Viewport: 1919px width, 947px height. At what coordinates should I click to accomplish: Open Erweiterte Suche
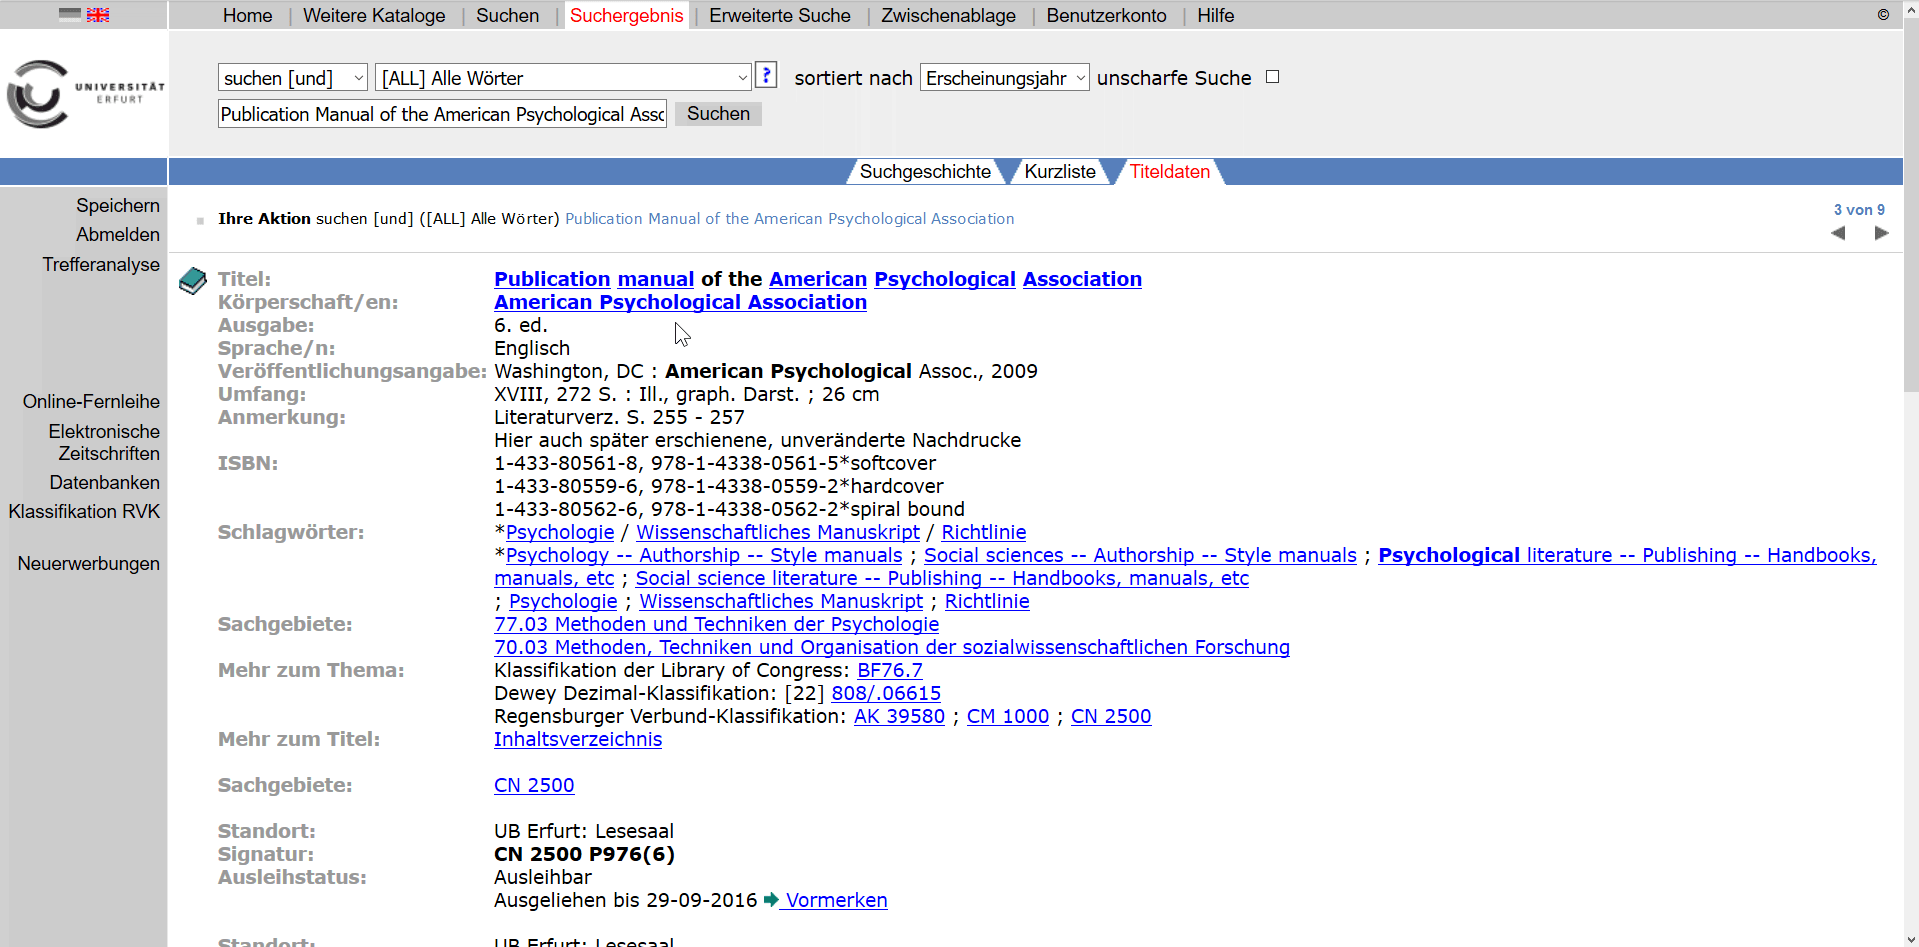pos(780,16)
